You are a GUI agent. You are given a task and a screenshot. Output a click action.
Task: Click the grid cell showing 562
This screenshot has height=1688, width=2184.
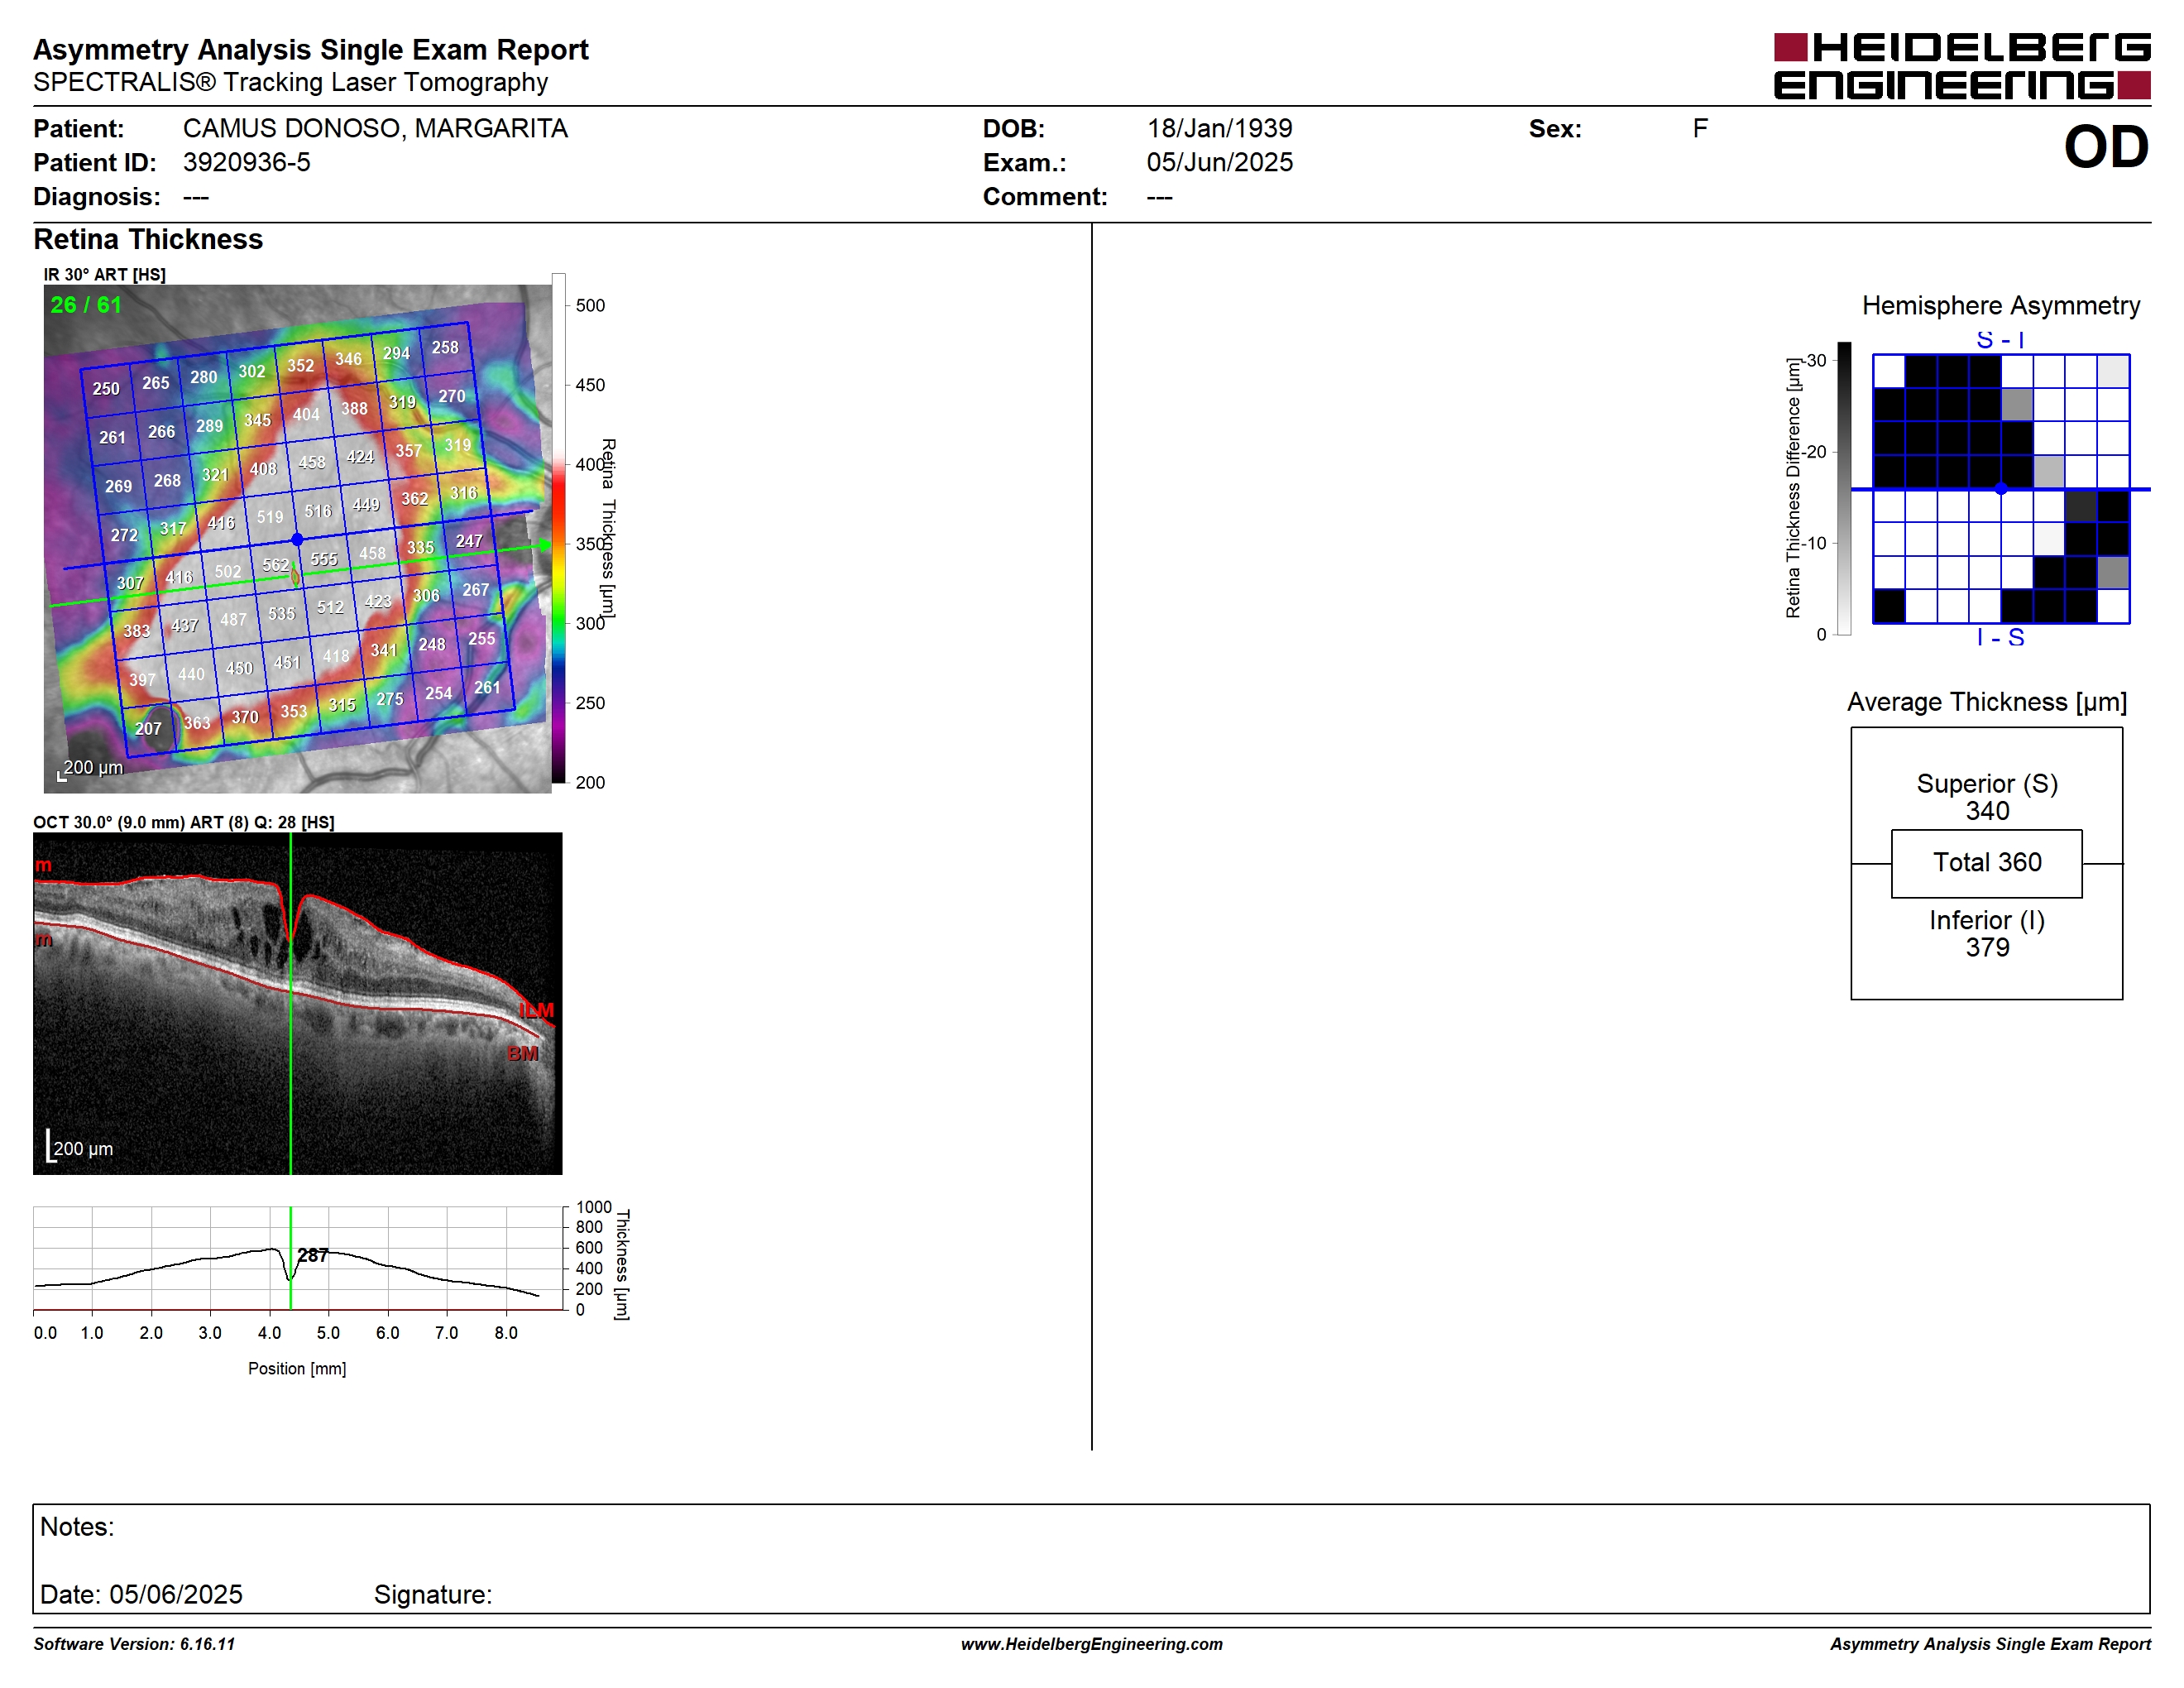click(x=276, y=565)
